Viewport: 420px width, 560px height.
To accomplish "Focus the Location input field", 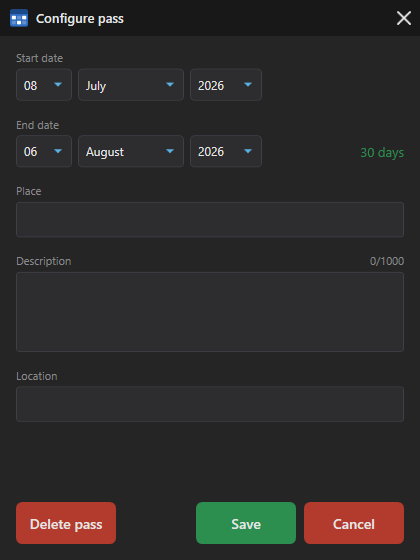I will (x=210, y=404).
